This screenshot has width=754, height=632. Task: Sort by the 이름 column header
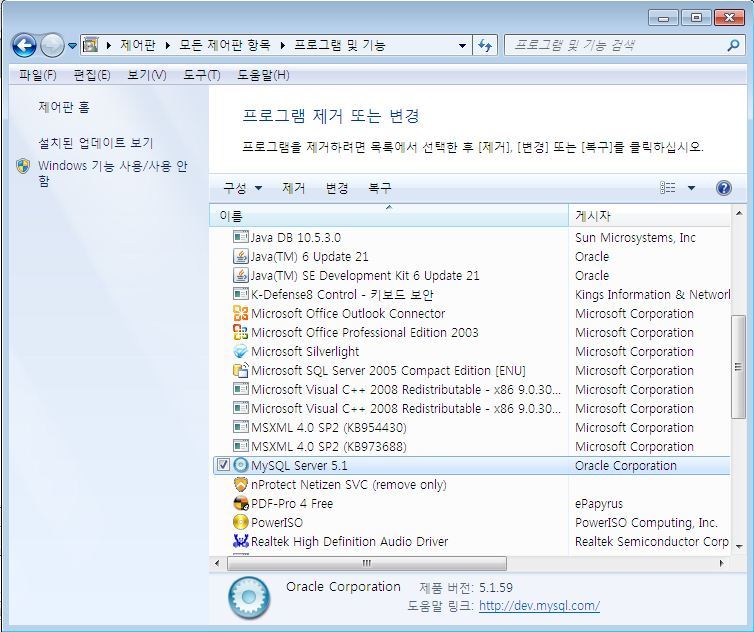(389, 215)
